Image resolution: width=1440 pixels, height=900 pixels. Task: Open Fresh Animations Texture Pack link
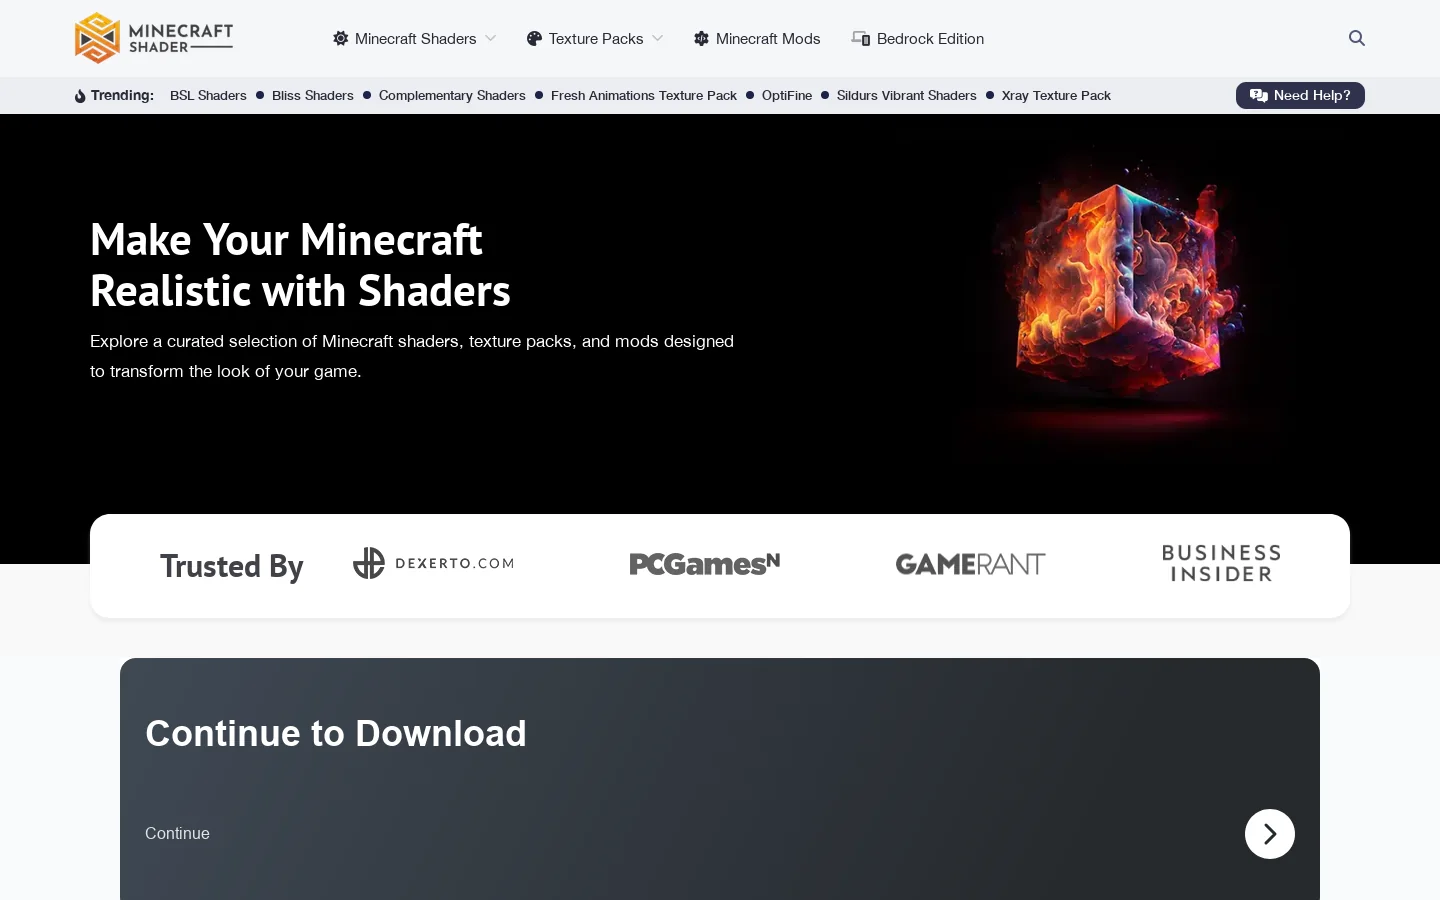pos(644,95)
